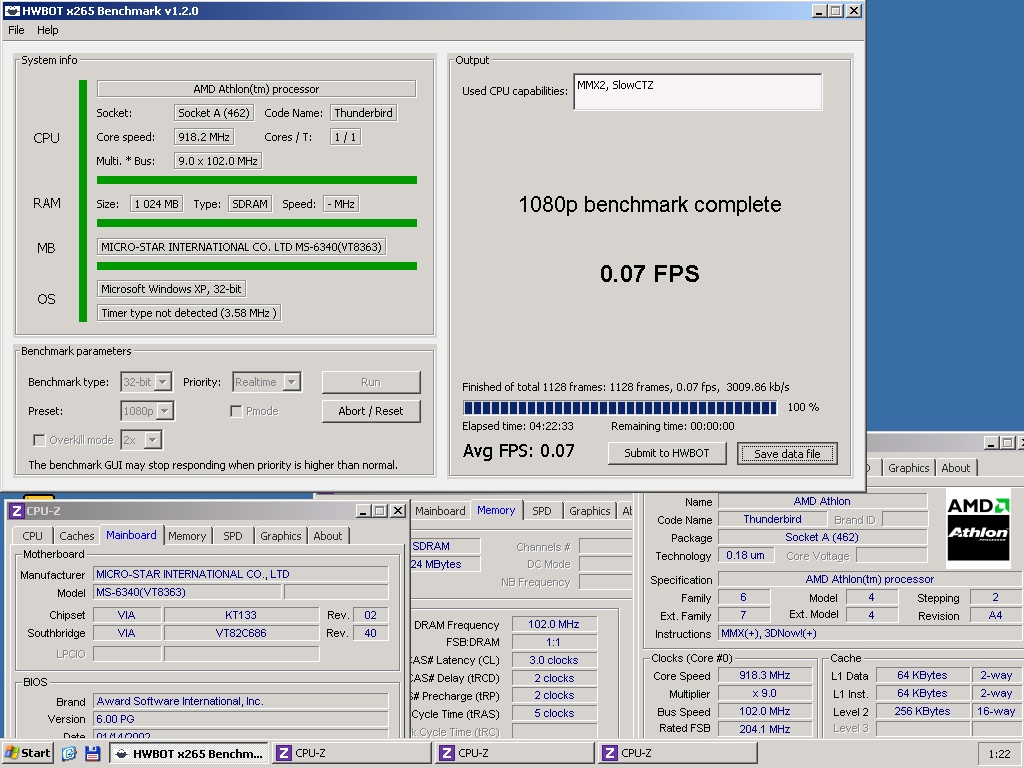The height and width of the screenshot is (768, 1024).
Task: Select SPD tab in the middle CPU-Z window
Action: pyautogui.click(x=541, y=511)
